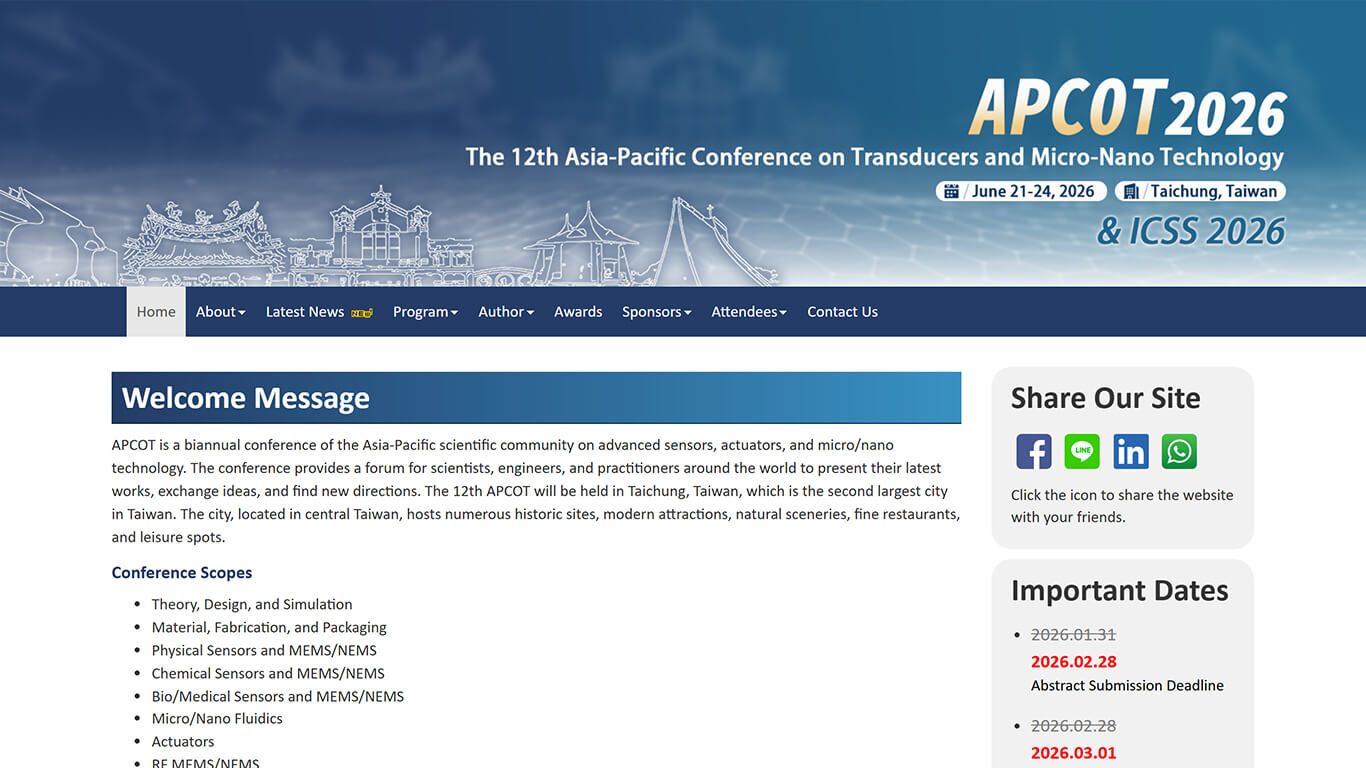Click the calendar icon beside June 21-24
Screen dimensions: 1366x768
(951, 191)
